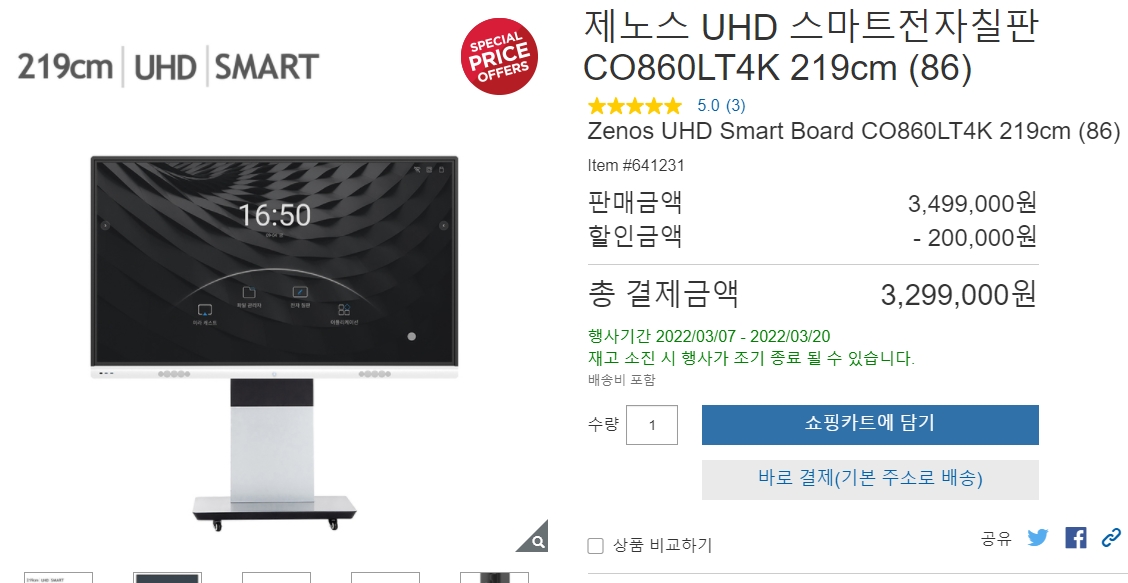The width and height of the screenshot is (1128, 583).
Task: Add item with 쇼핑카트에 담기 button
Action: (x=870, y=425)
